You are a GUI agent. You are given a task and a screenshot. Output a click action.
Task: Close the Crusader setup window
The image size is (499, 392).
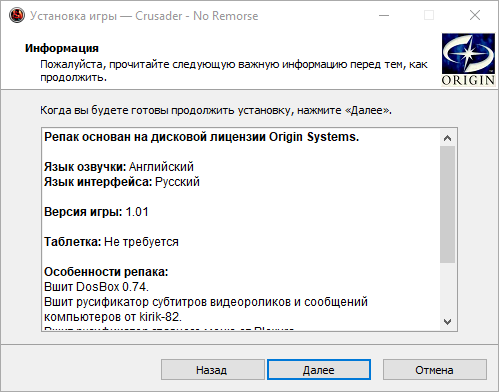coord(475,15)
